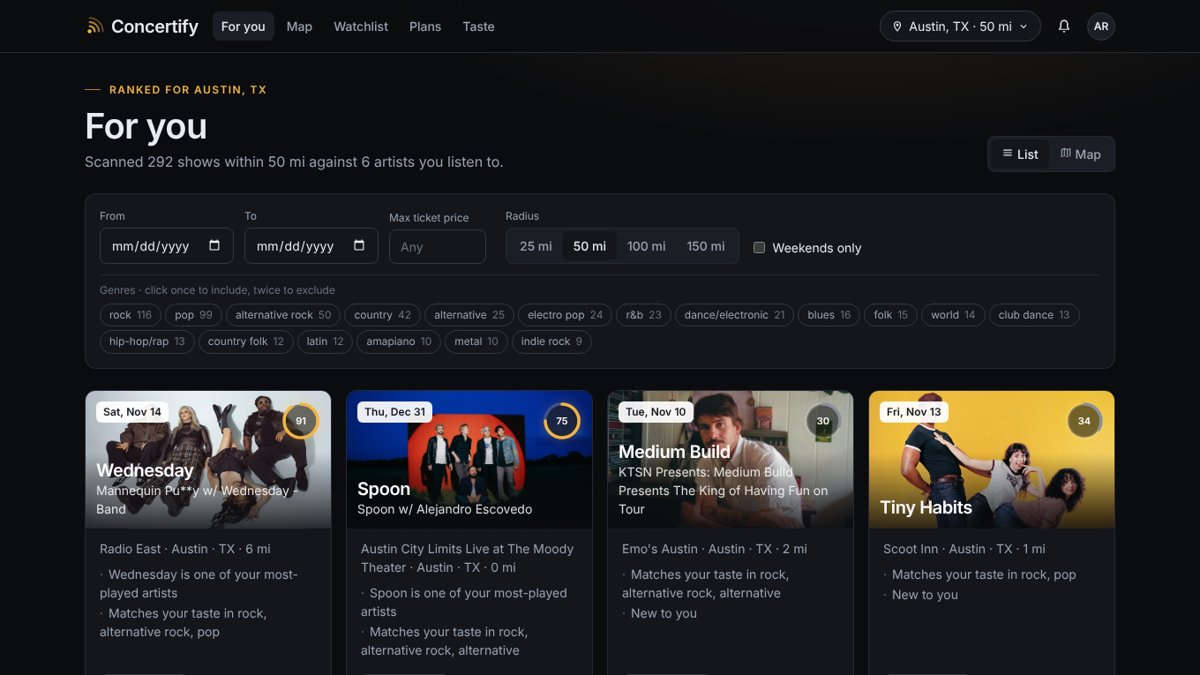Toggle the hip-hop/rap genre chip
The width and height of the screenshot is (1200, 675).
pos(147,342)
